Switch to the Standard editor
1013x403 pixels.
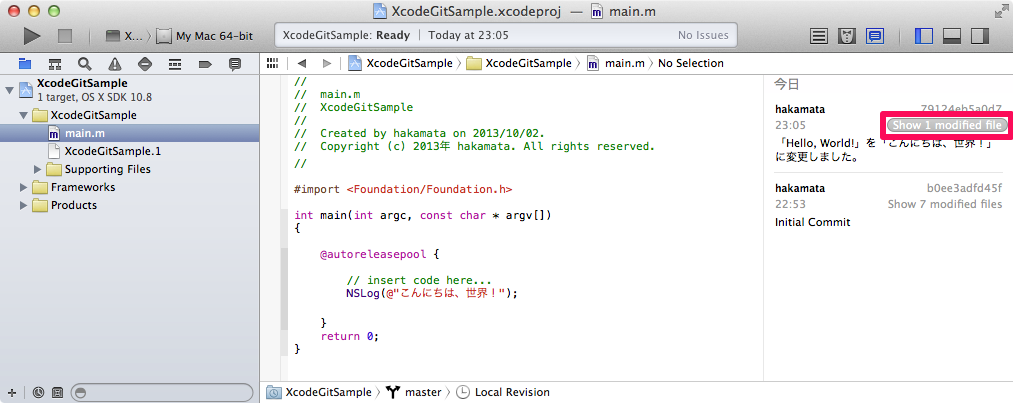[x=819, y=36]
